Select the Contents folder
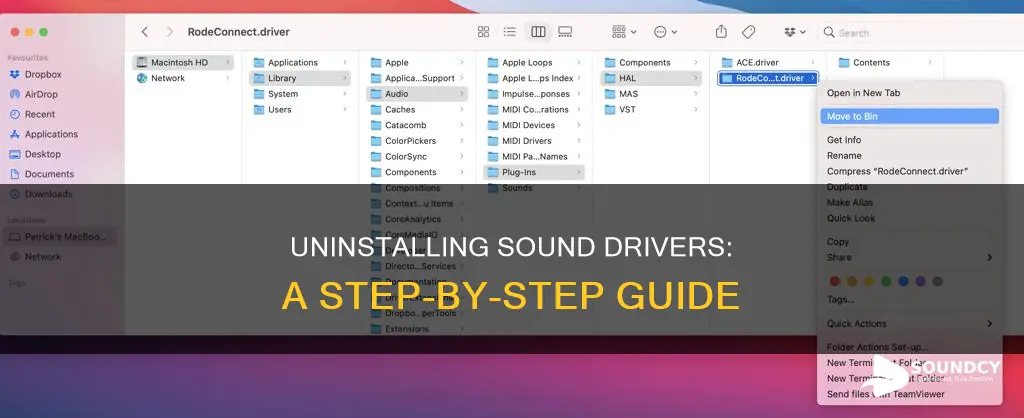Viewport: 1024px width, 418px height. (x=885, y=62)
